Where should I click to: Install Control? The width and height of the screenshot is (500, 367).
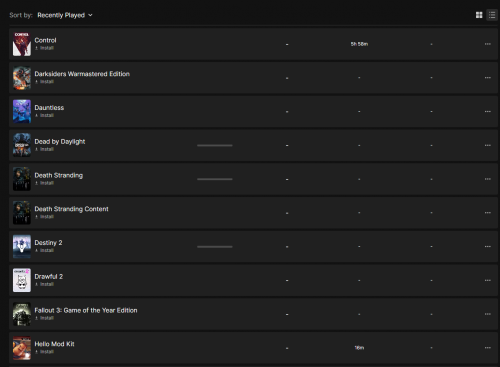[44, 48]
